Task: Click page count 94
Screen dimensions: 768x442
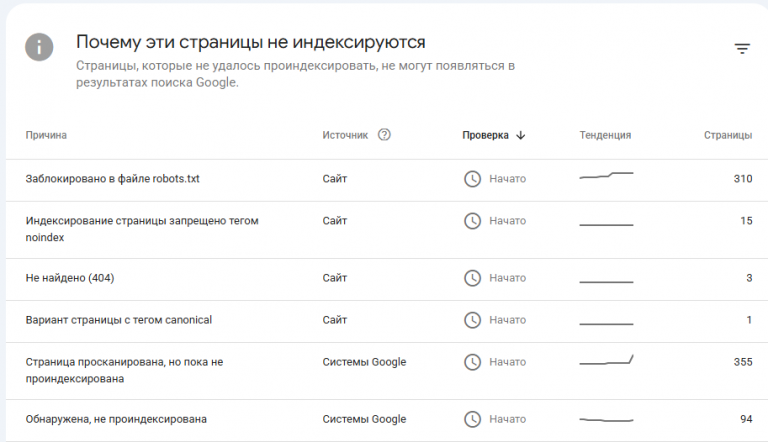Action: (x=746, y=419)
